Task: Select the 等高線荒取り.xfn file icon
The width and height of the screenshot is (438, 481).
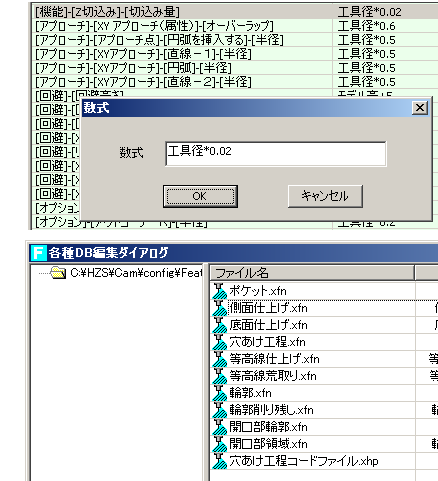Action: (219, 376)
